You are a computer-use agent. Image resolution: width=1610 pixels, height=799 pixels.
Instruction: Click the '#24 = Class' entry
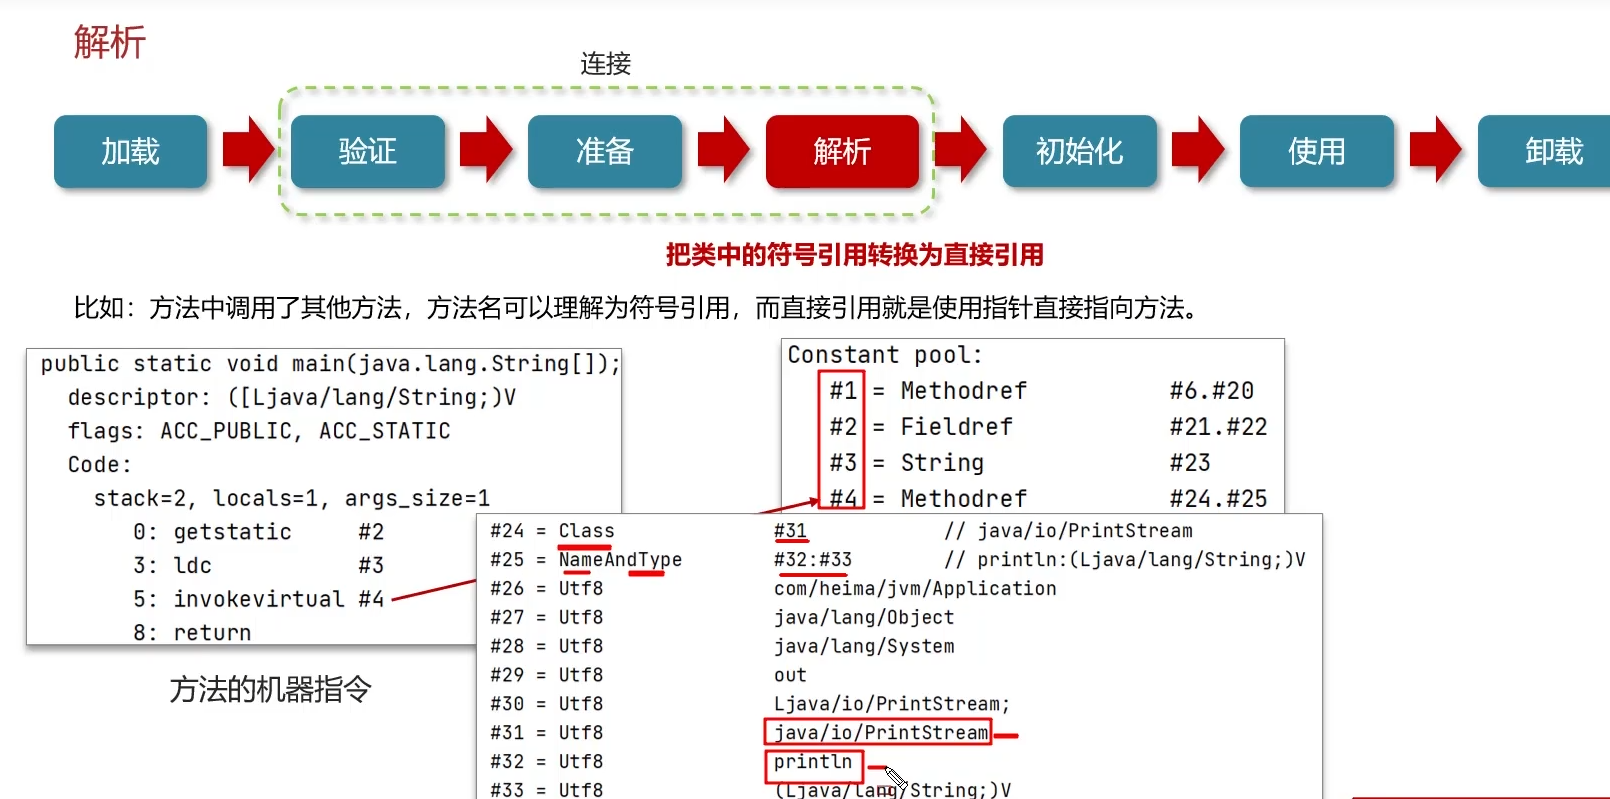pyautogui.click(x=552, y=531)
